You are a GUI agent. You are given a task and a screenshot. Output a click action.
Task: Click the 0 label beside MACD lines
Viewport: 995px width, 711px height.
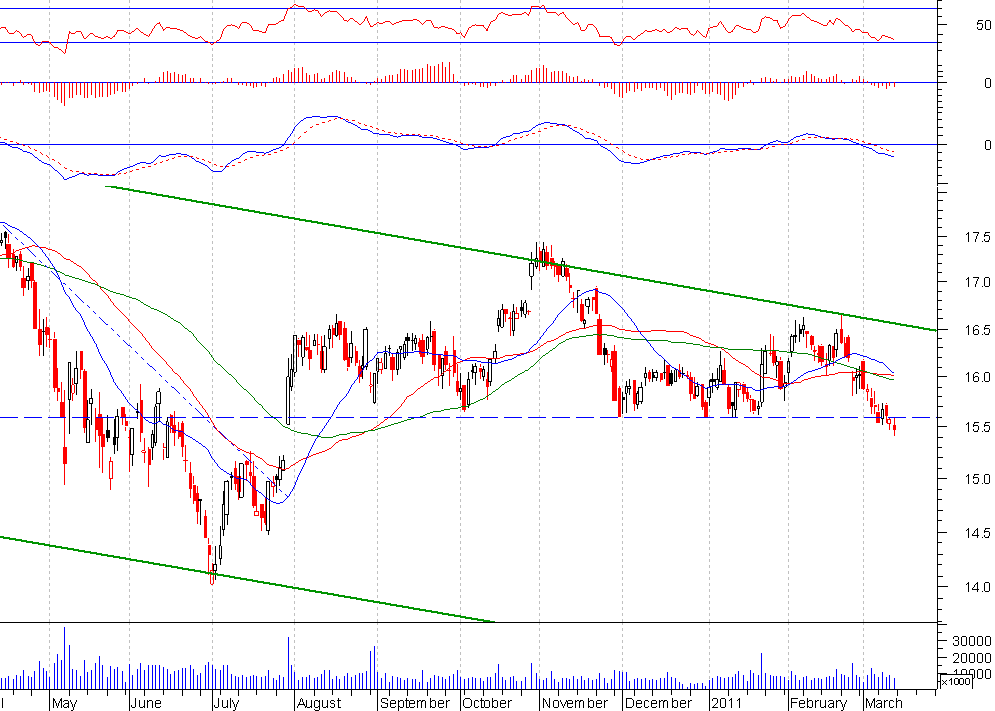[987, 145]
